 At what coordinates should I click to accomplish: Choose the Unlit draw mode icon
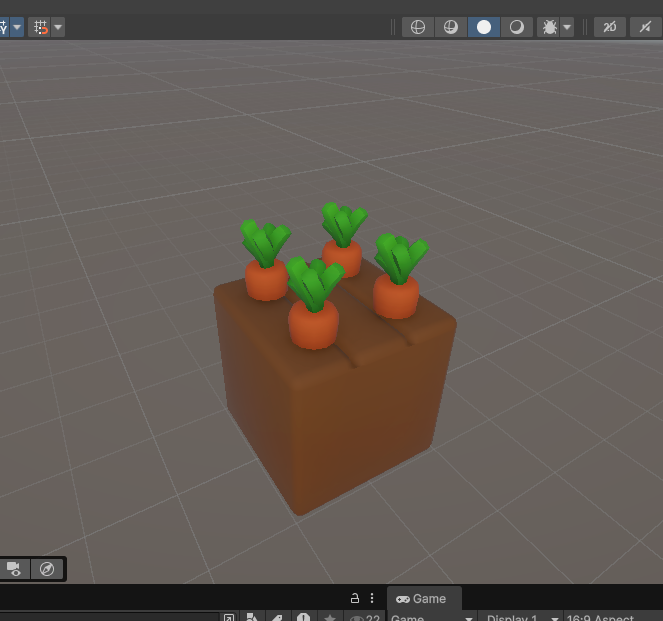pos(517,27)
